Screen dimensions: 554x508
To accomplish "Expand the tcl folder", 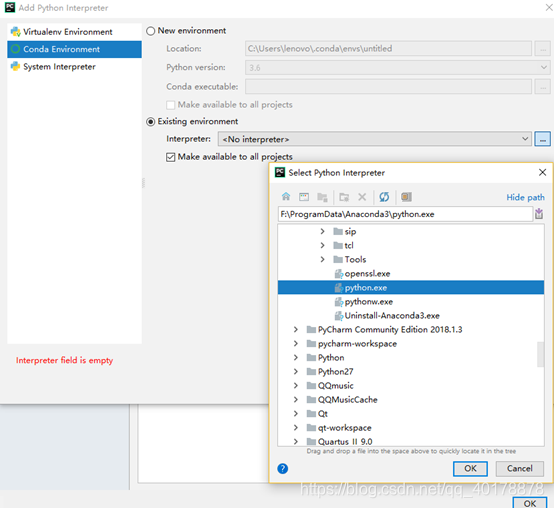I will tap(322, 246).
